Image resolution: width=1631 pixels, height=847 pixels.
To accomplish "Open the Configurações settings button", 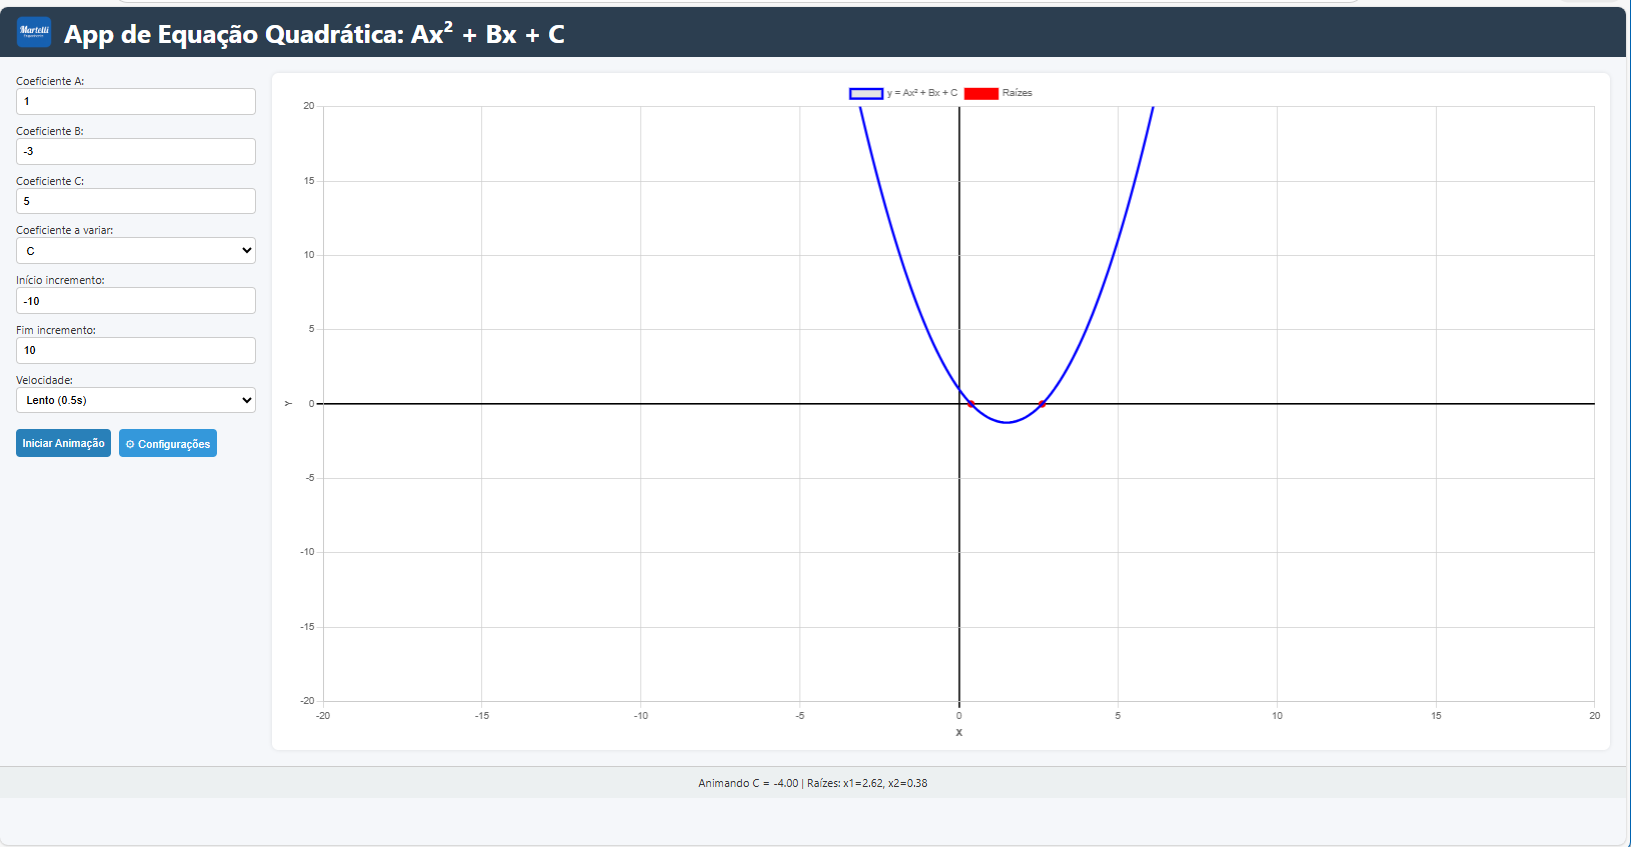I will (x=168, y=444).
